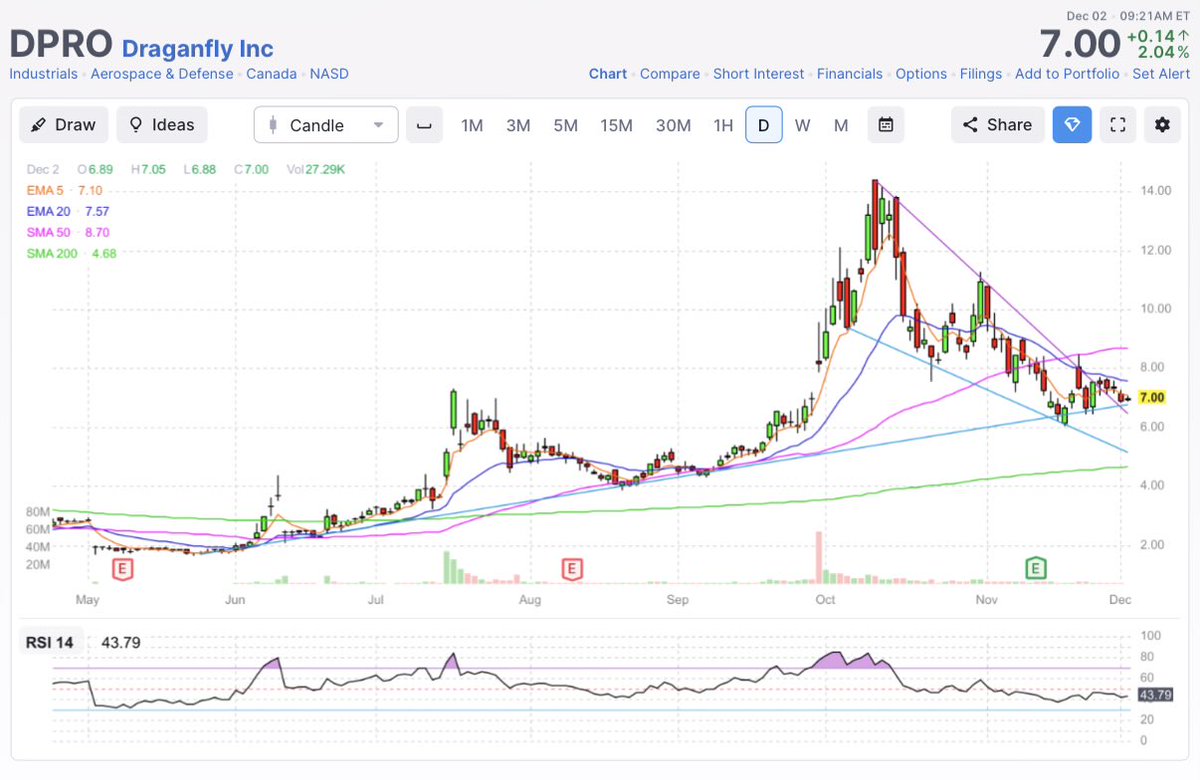This screenshot has width=1200, height=780.
Task: Open the Canada country link
Action: click(271, 74)
